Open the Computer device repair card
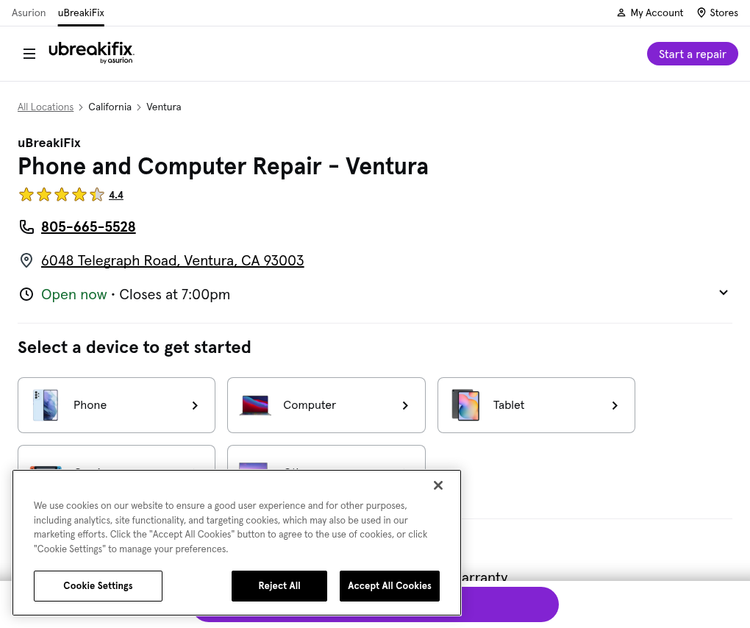The height and width of the screenshot is (628, 750). click(x=326, y=405)
